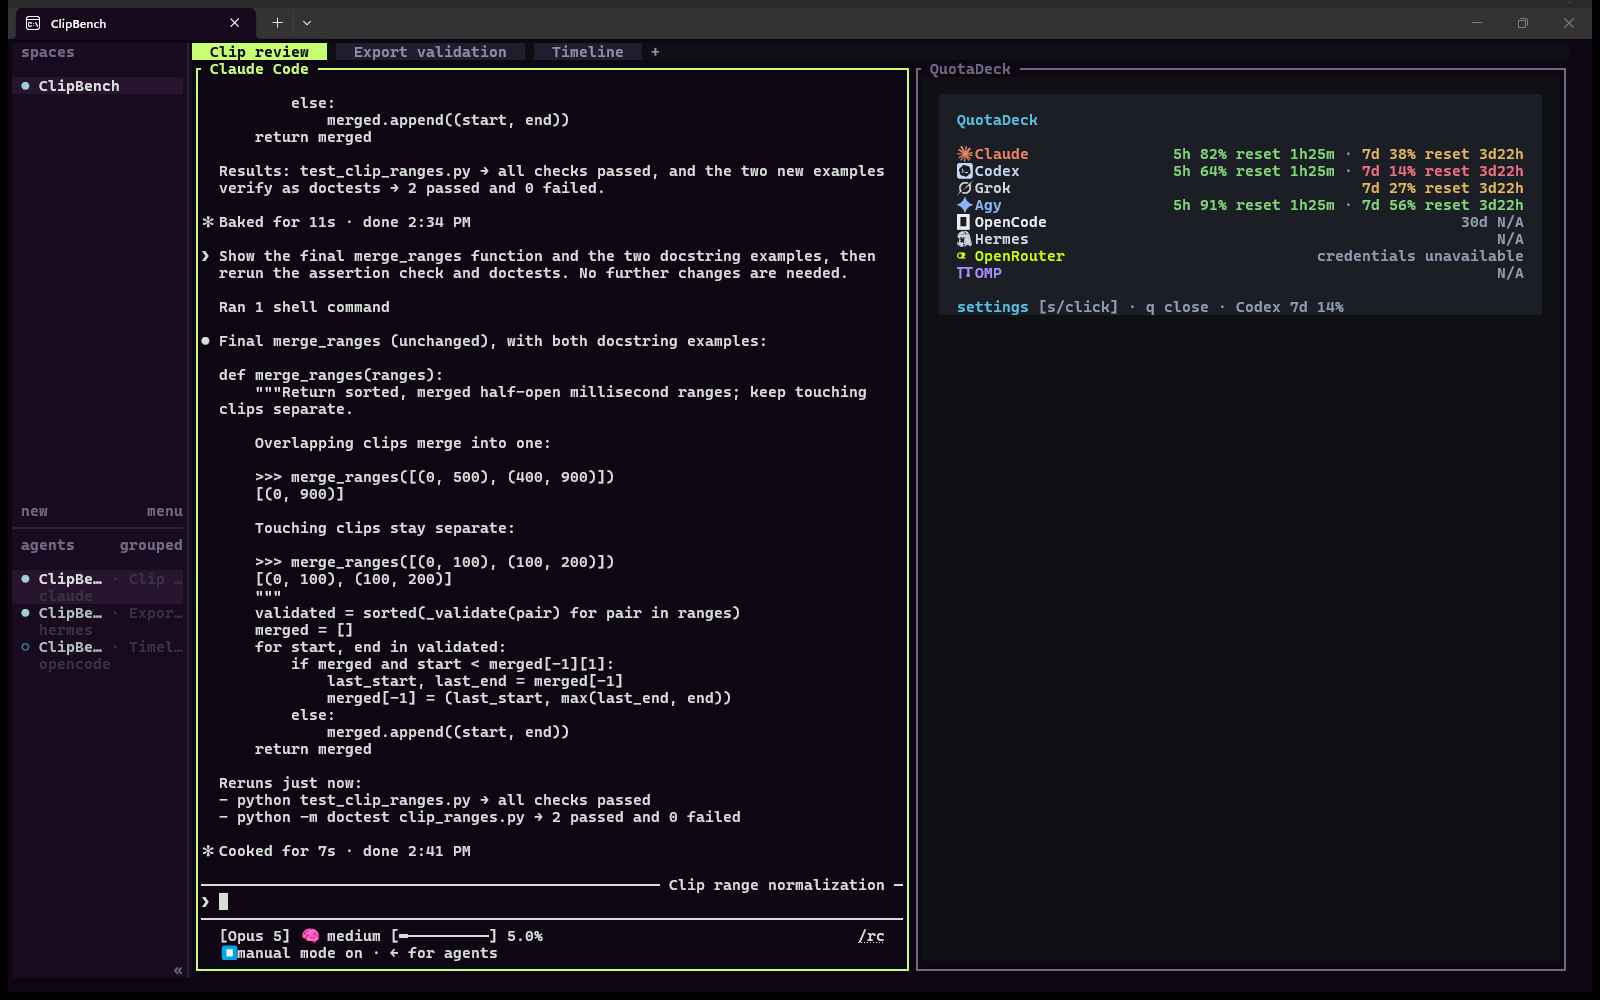This screenshot has height=1000, width=1600.
Task: Click the Grok slashed-circle icon
Action: (964, 188)
